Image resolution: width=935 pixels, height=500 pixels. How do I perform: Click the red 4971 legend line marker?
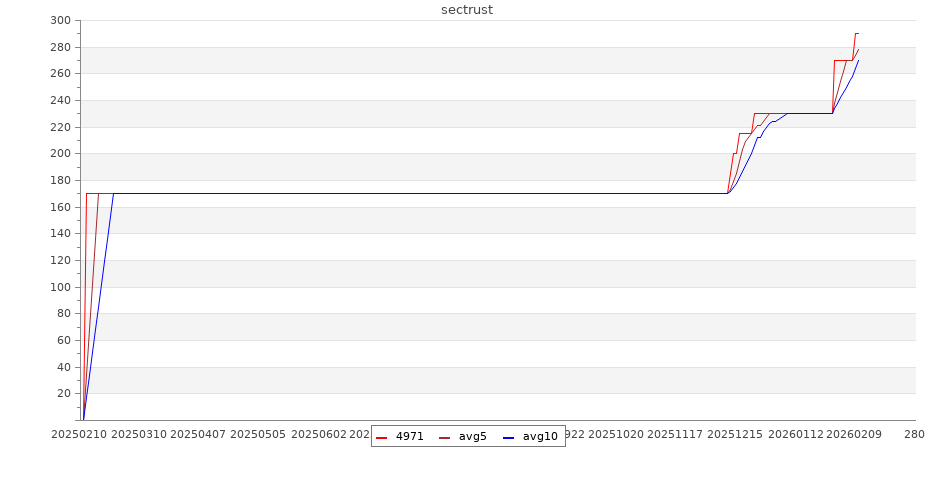[x=381, y=437]
